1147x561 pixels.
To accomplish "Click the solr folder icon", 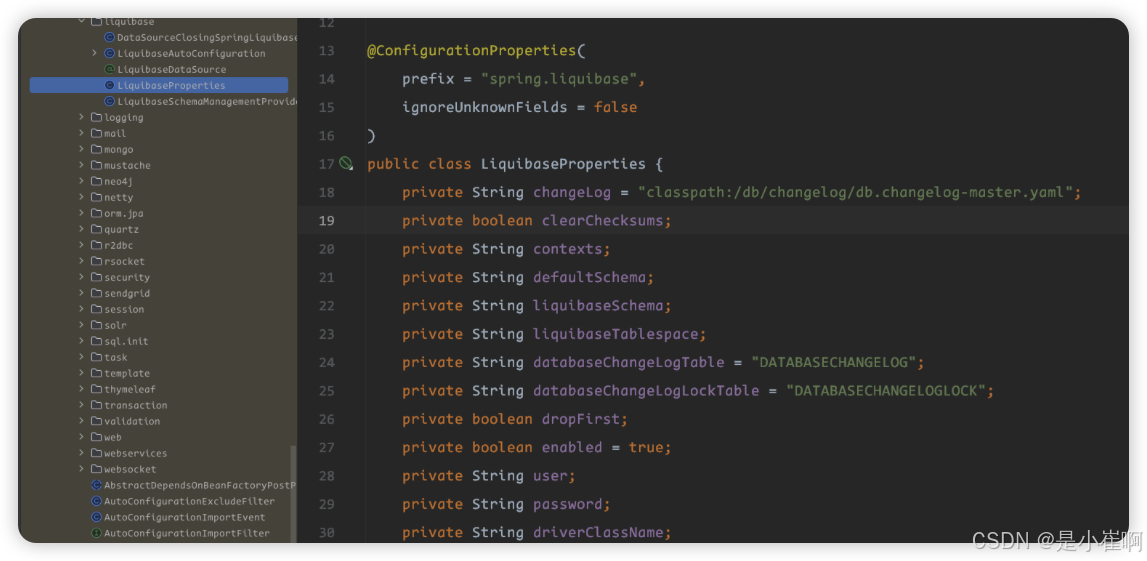I will [x=96, y=325].
